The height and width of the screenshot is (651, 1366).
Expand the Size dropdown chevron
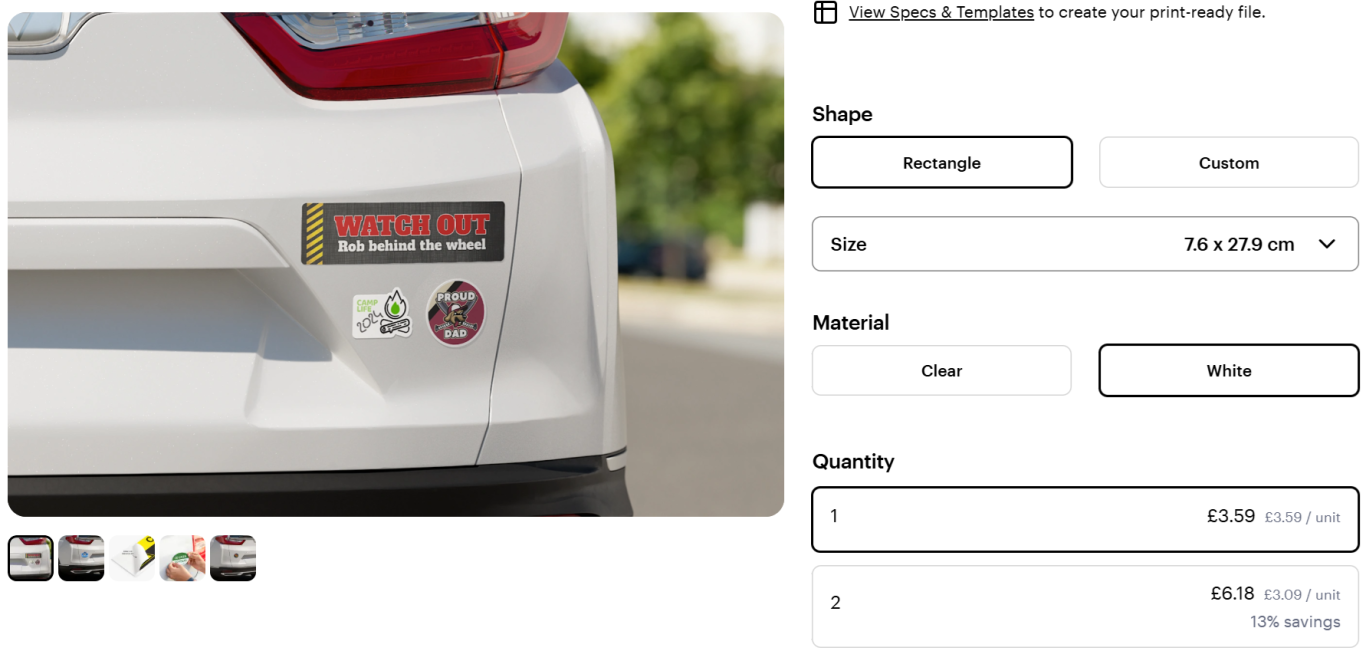coord(1327,244)
